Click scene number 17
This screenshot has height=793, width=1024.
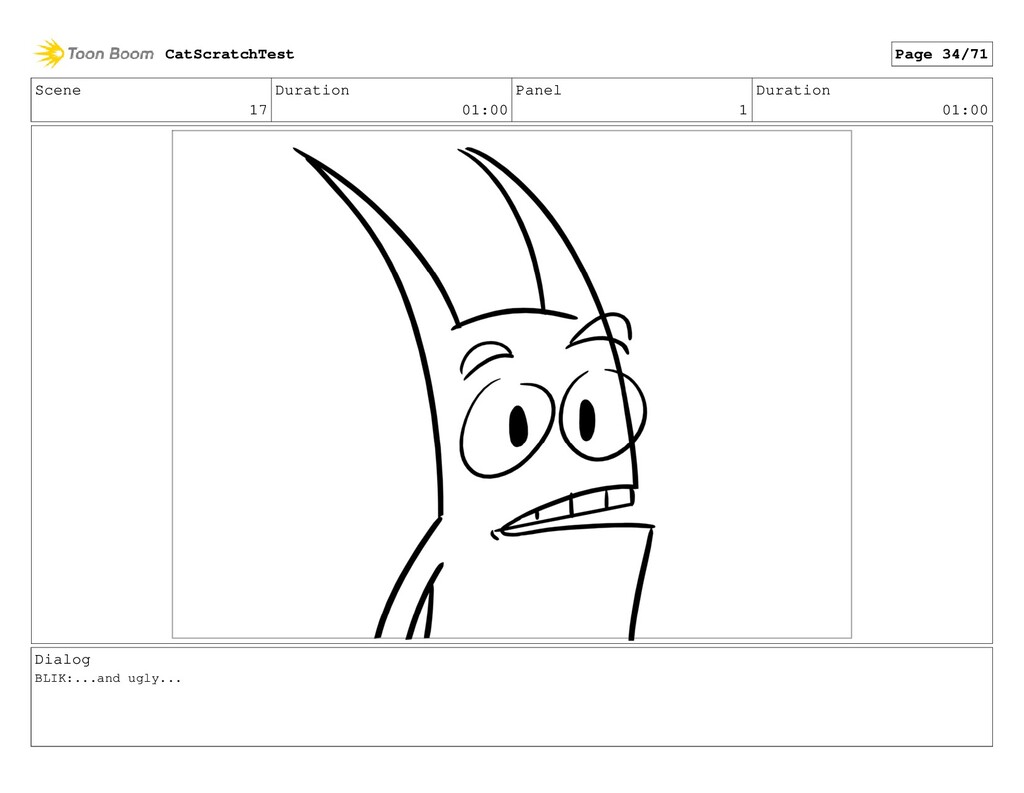pos(258,110)
